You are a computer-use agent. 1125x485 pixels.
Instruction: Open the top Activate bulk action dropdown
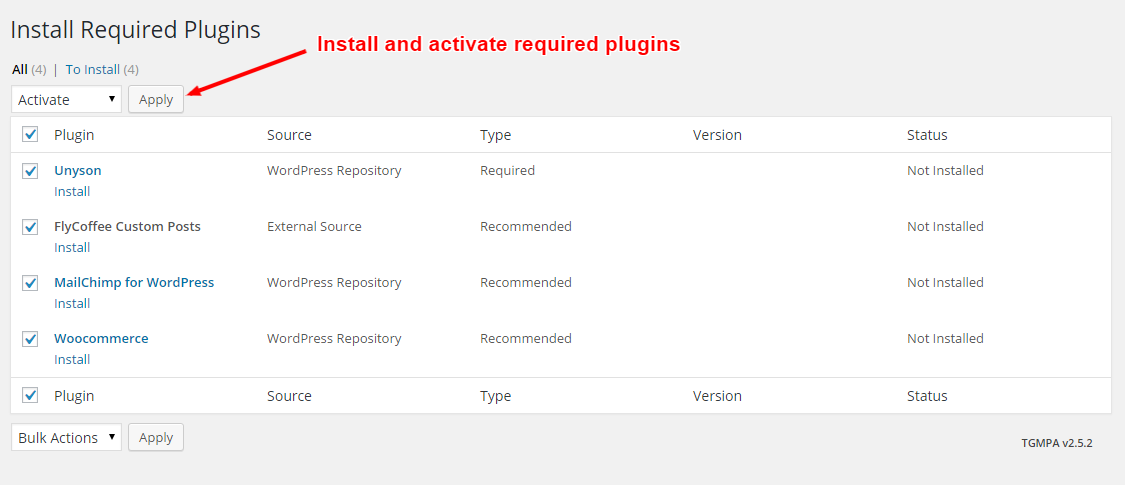pyautogui.click(x=66, y=99)
